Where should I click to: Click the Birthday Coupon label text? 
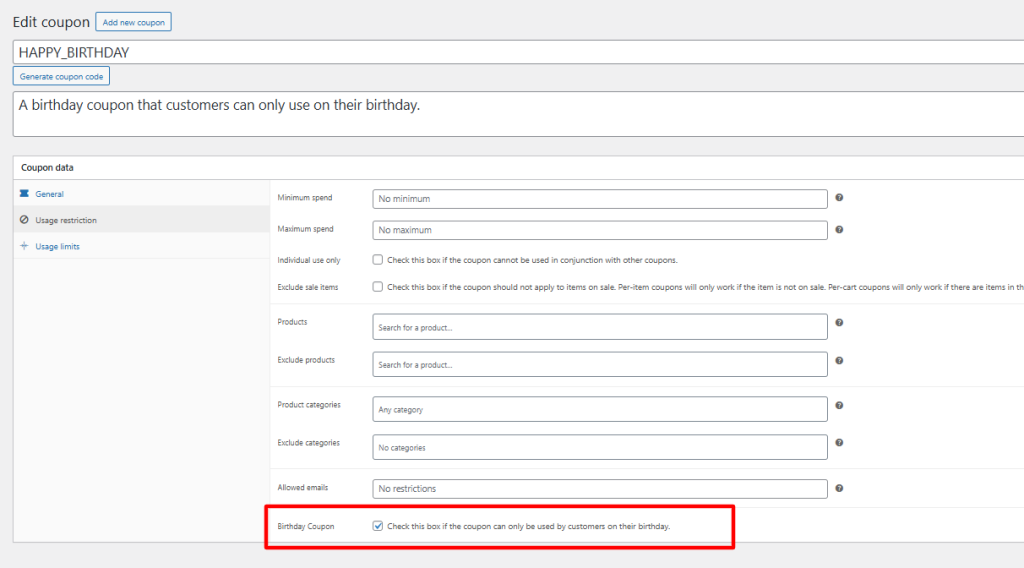(306, 526)
